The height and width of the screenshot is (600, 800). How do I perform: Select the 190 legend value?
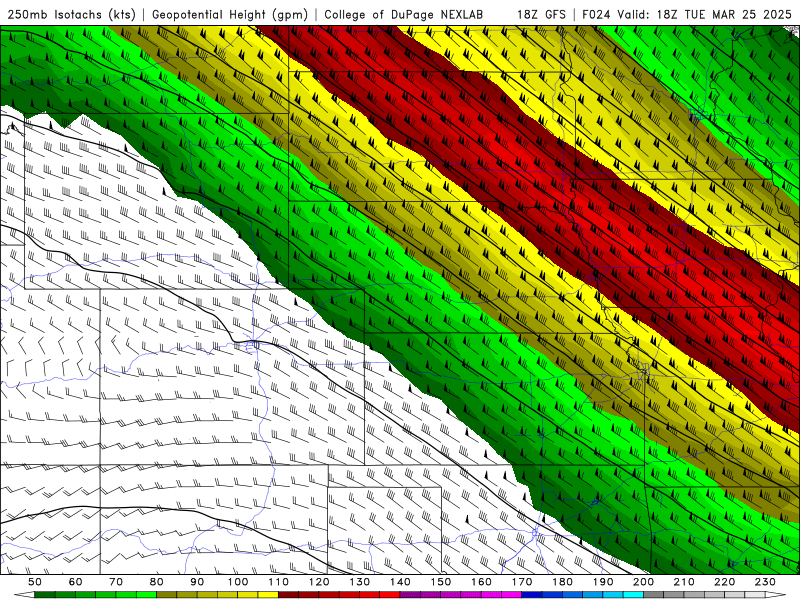(x=603, y=582)
